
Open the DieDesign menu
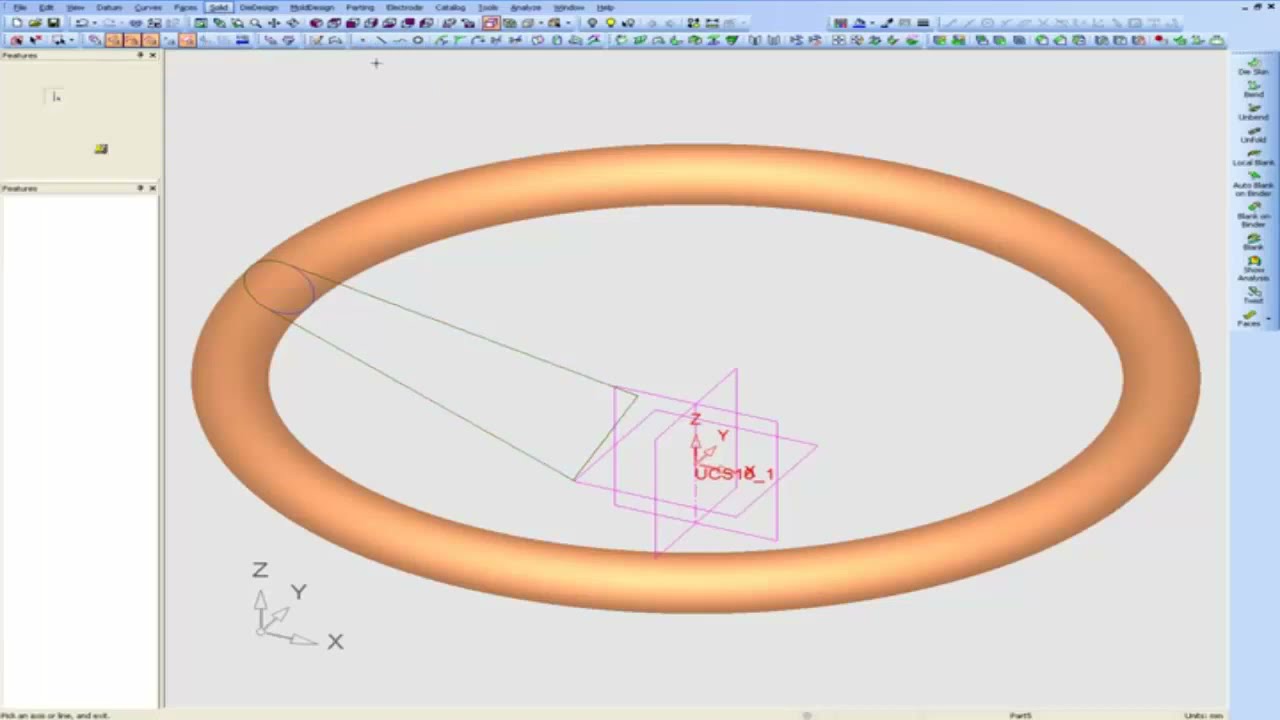[x=258, y=7]
